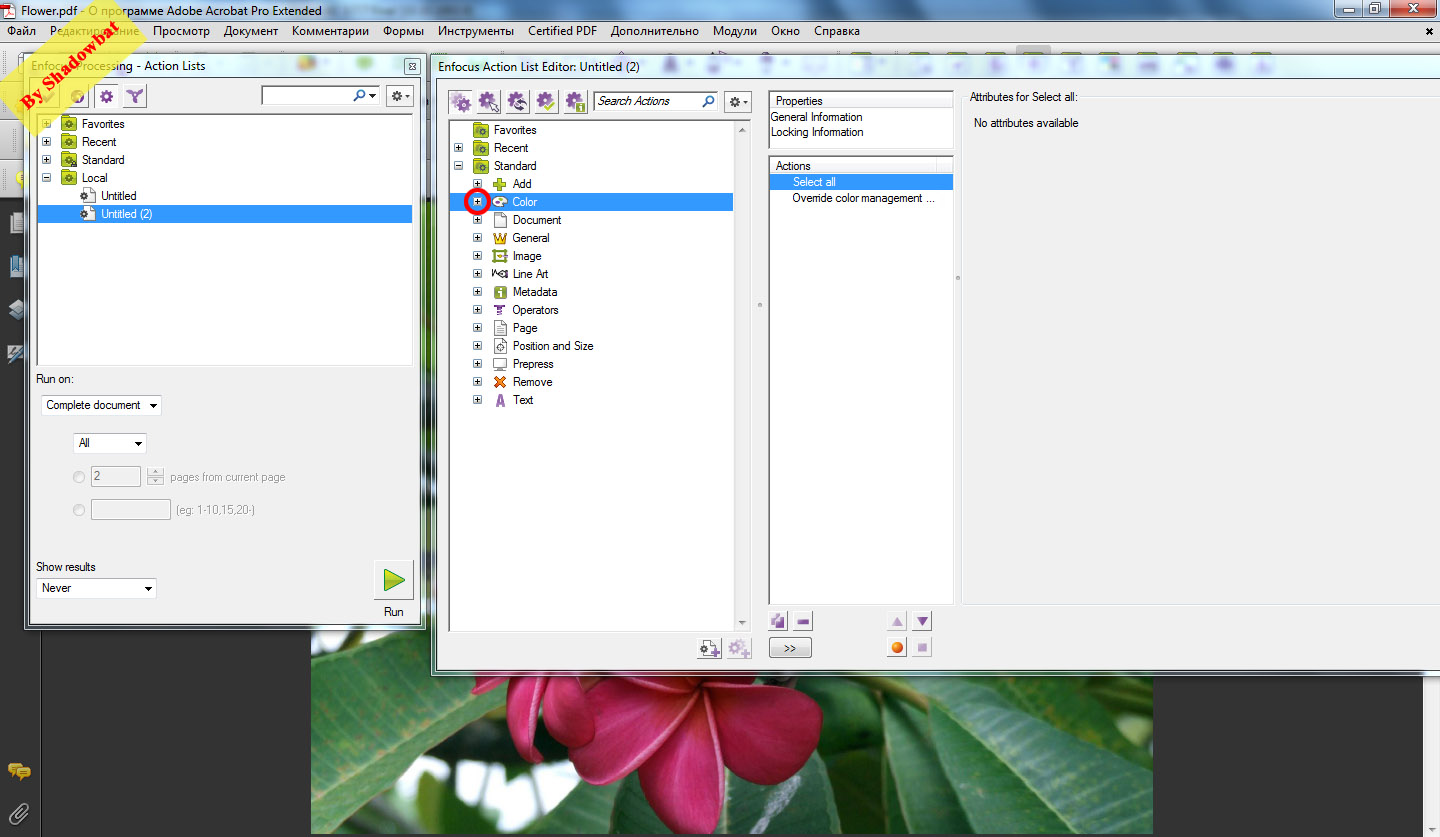Select the Page category icon
This screenshot has height=837, width=1440.
pos(500,328)
